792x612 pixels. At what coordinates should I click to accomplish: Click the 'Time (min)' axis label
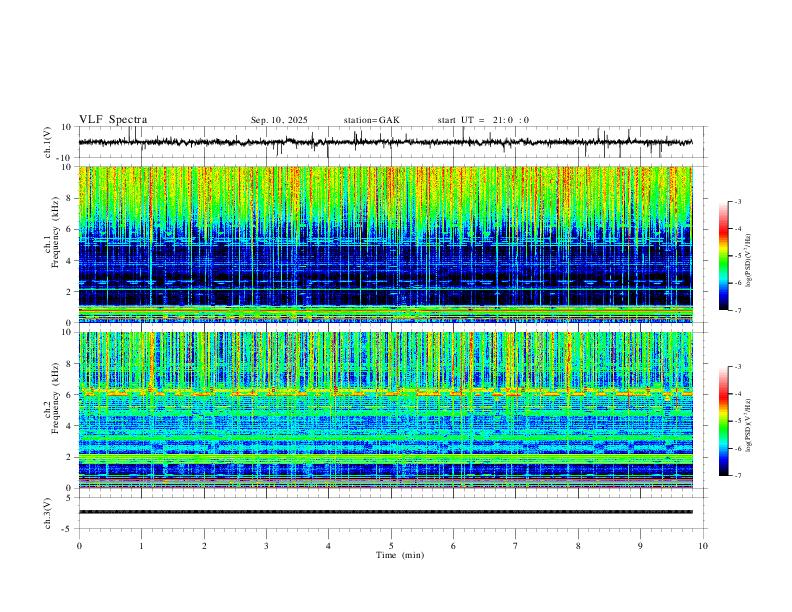[400, 555]
